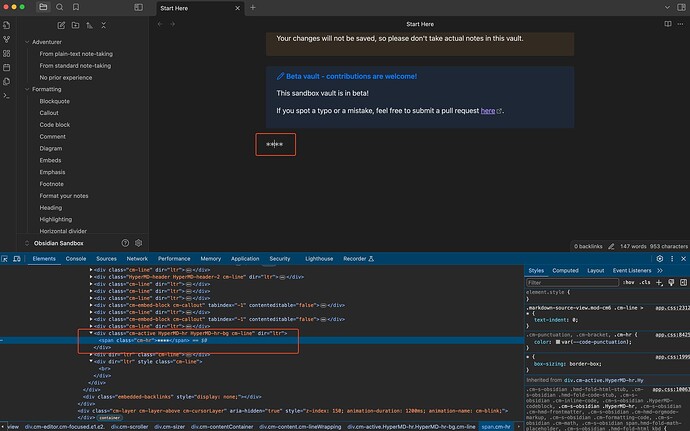Open DevTools settings gear
Screen dimensions: 690x431
(659, 259)
